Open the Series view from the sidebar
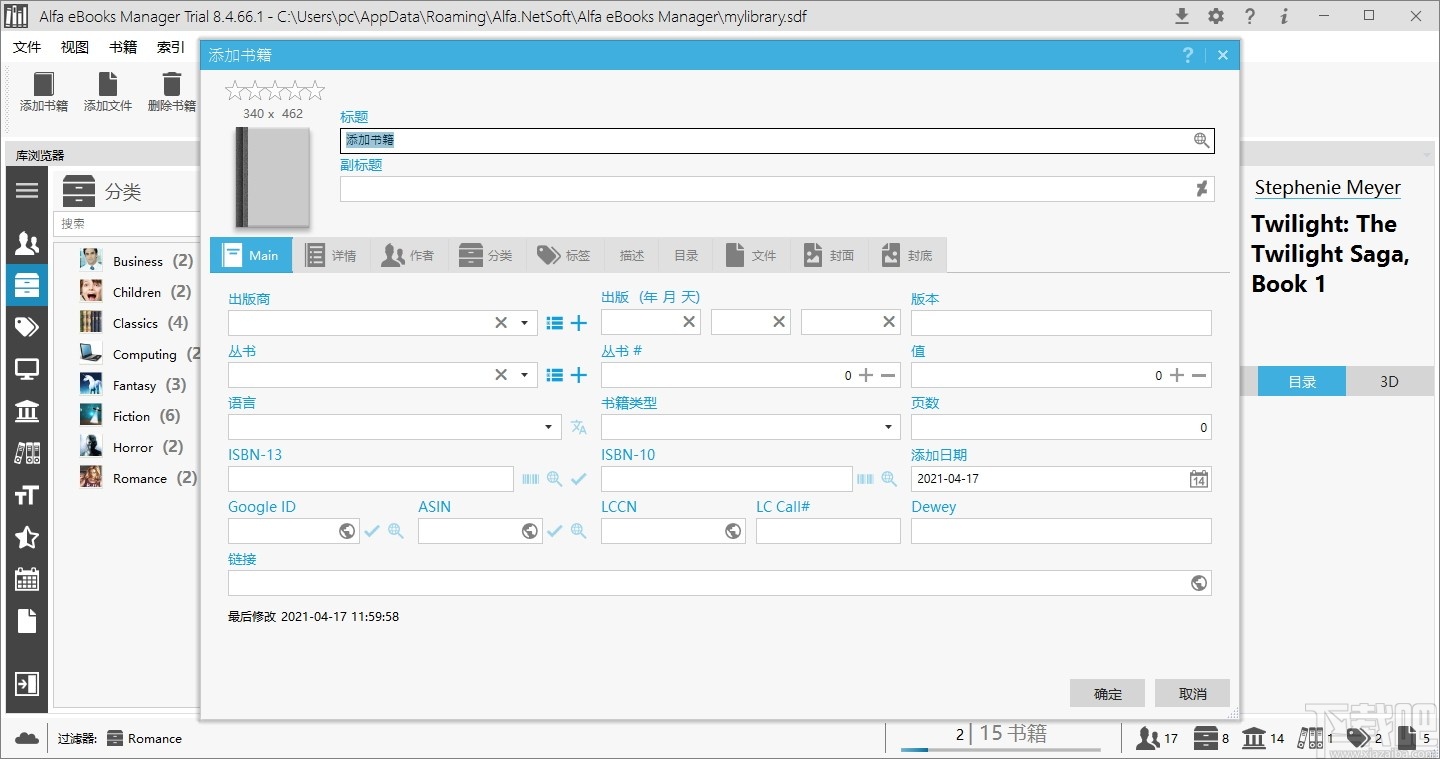 click(x=27, y=452)
